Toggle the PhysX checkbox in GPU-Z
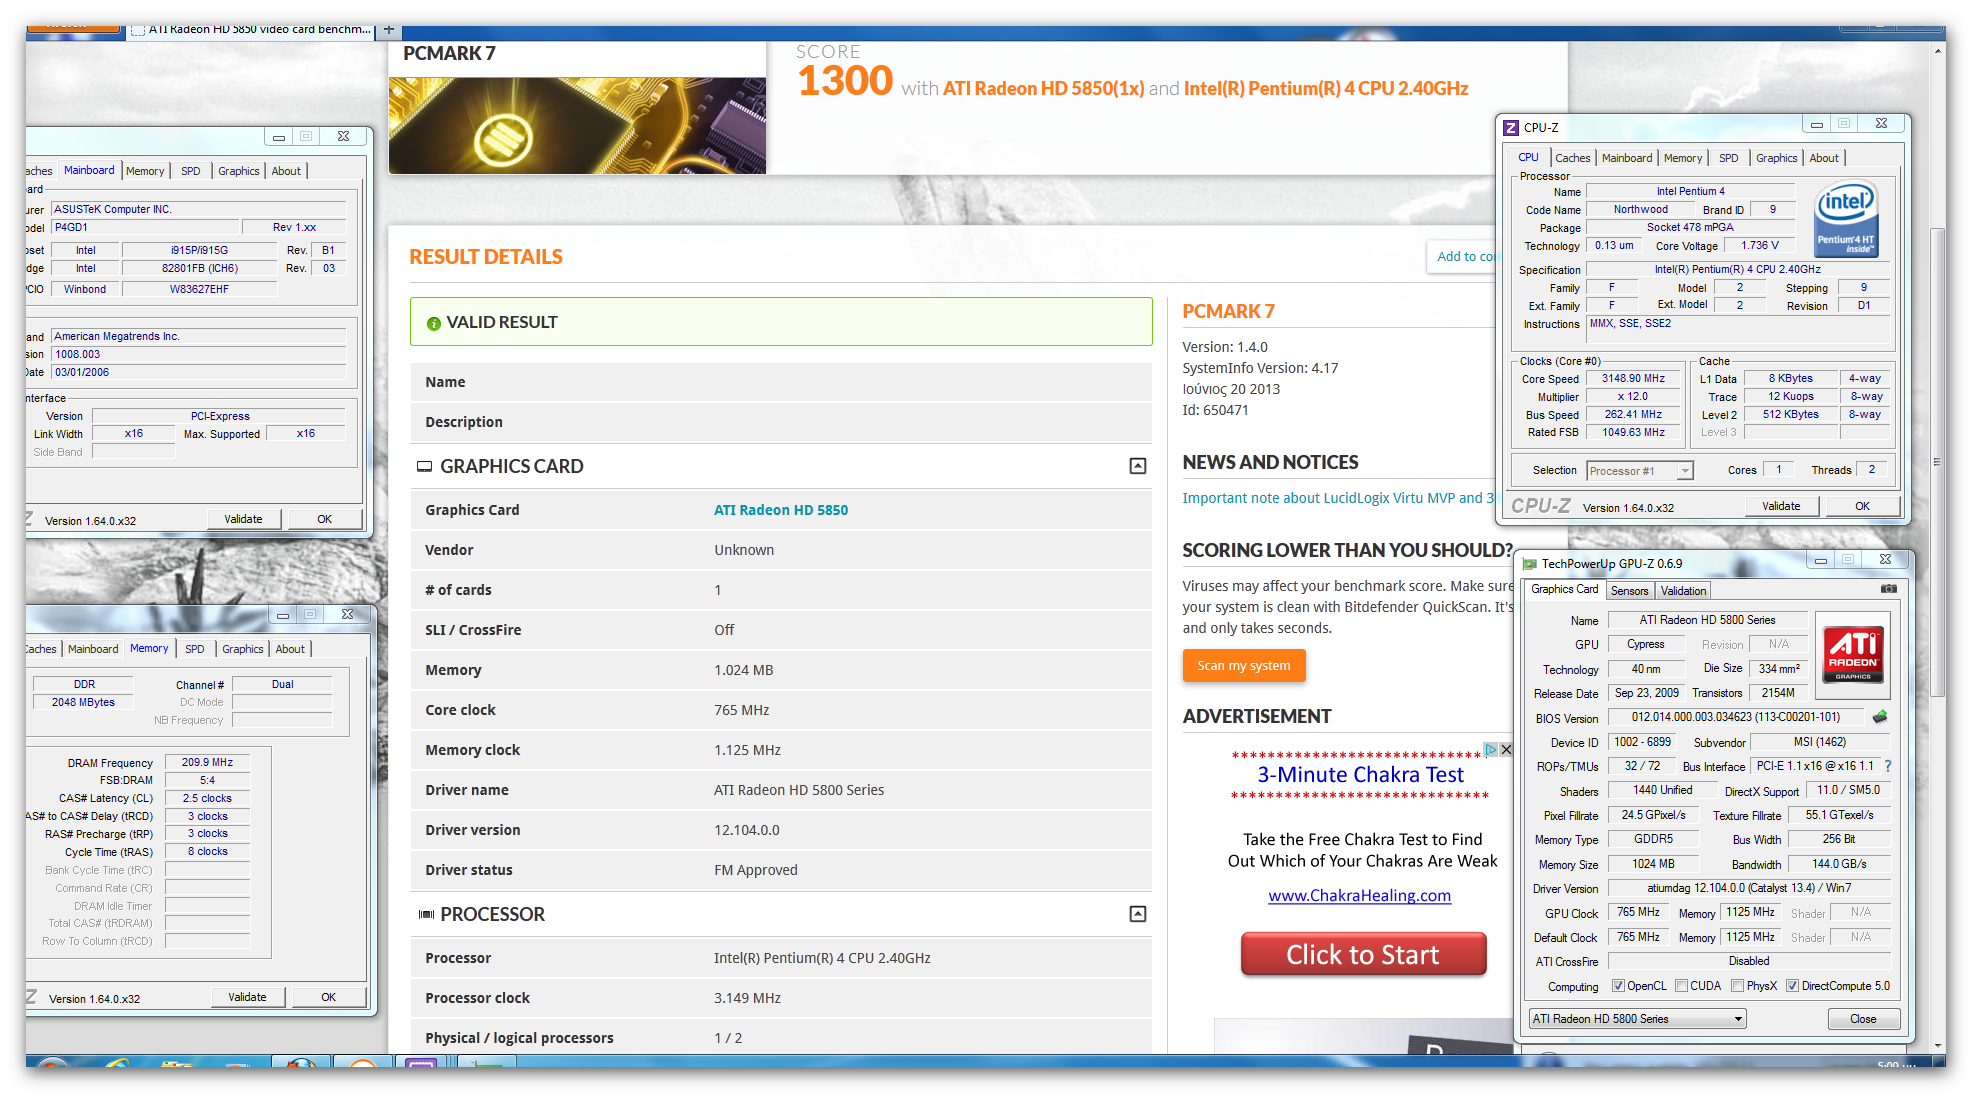This screenshot has width=1972, height=1093. (1738, 986)
